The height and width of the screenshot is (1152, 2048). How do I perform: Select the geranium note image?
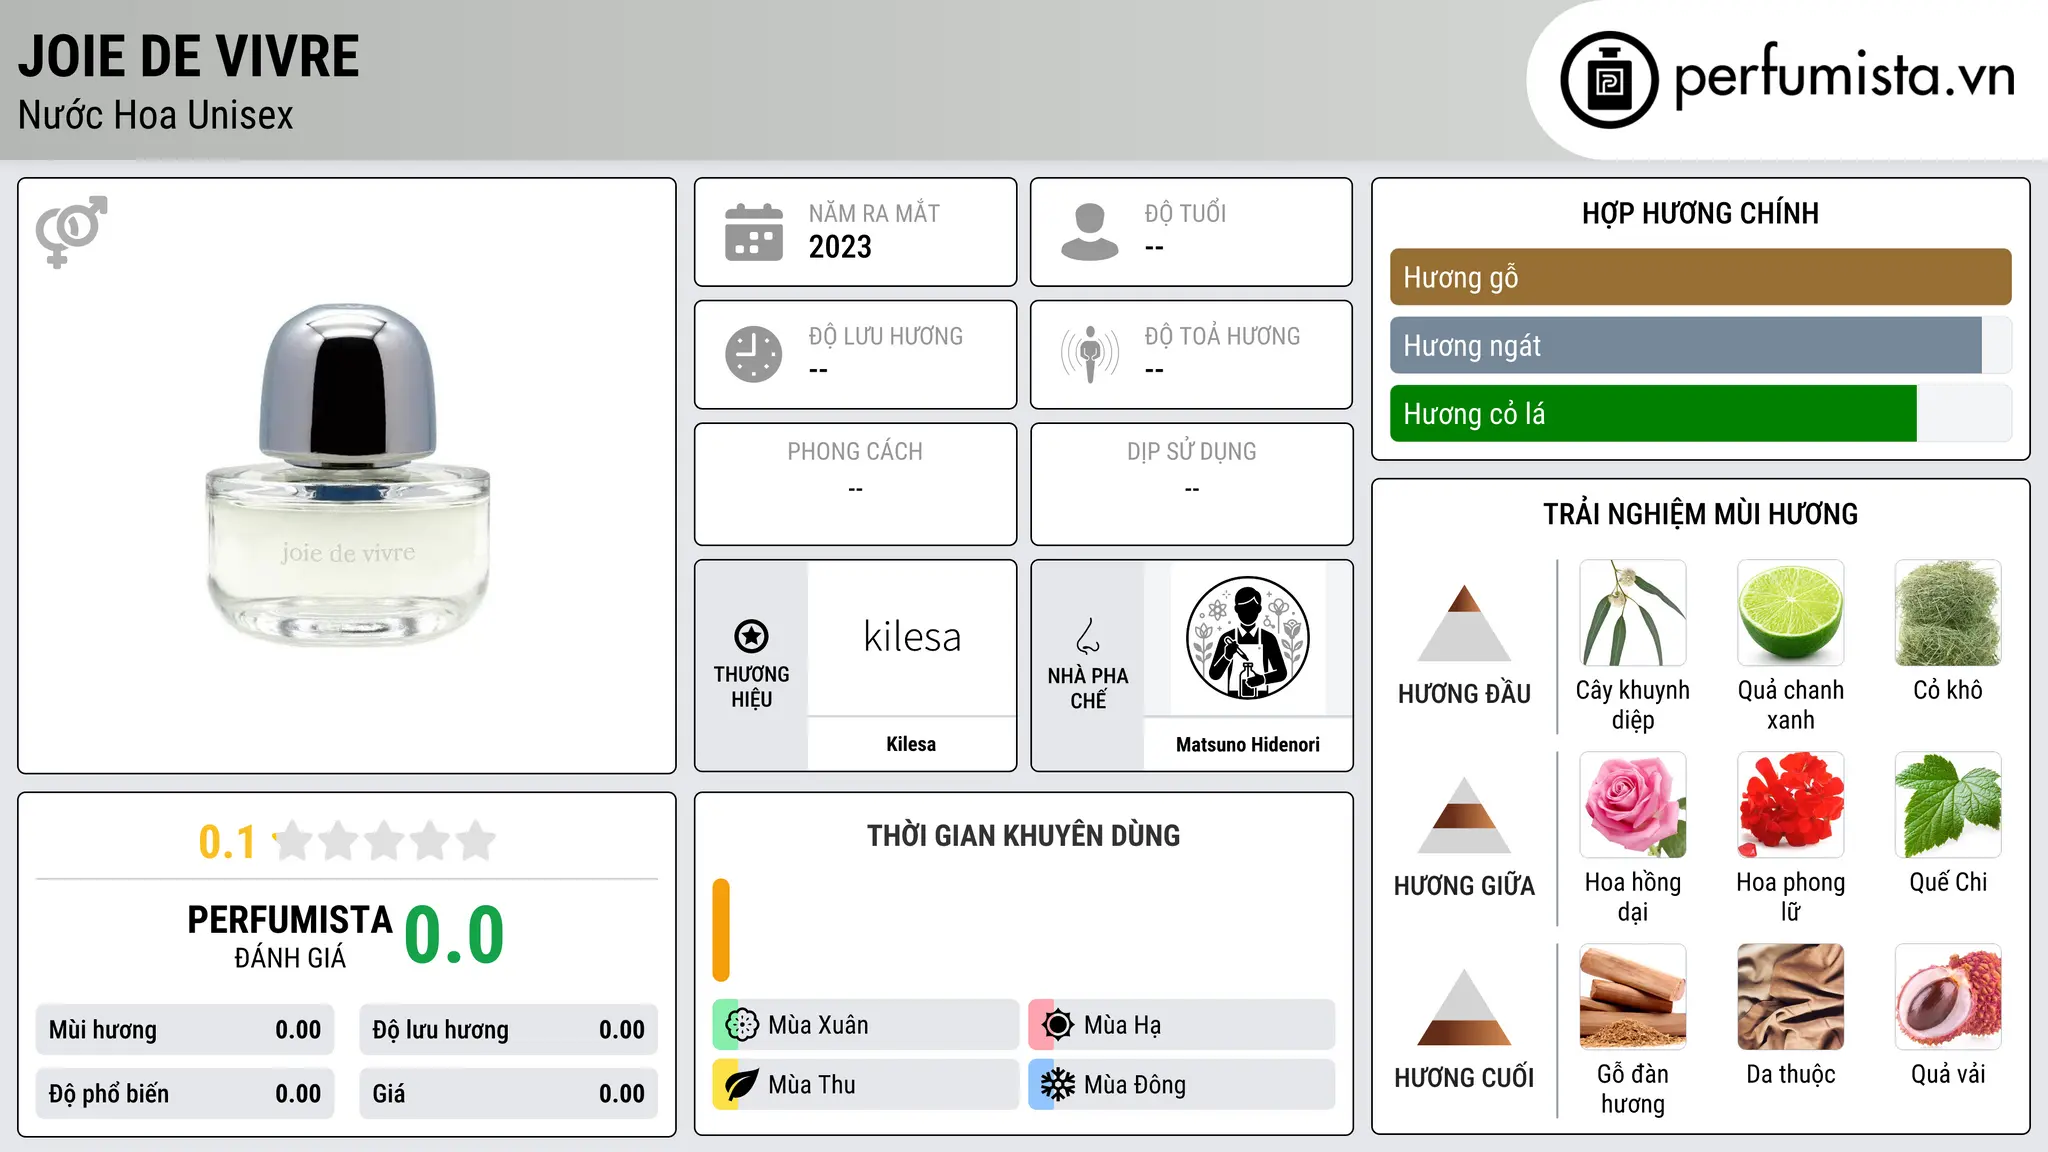1790,805
